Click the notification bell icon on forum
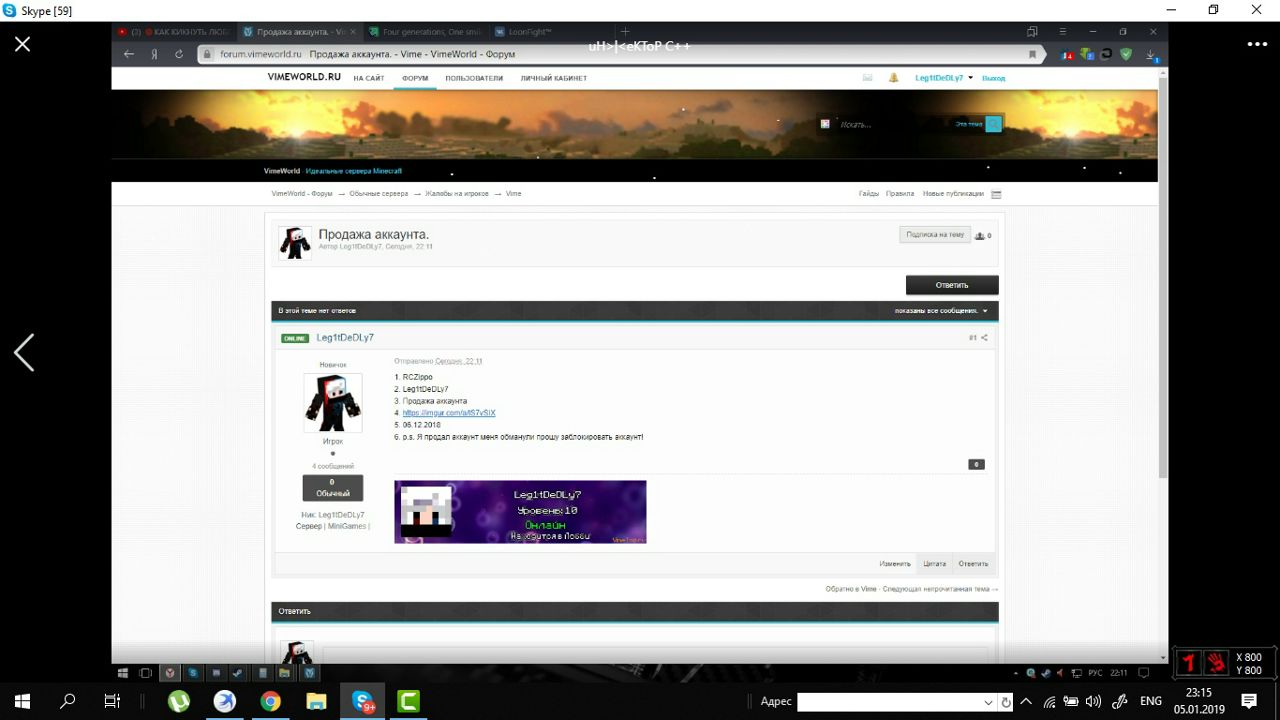Viewport: 1280px width, 720px height. point(893,78)
